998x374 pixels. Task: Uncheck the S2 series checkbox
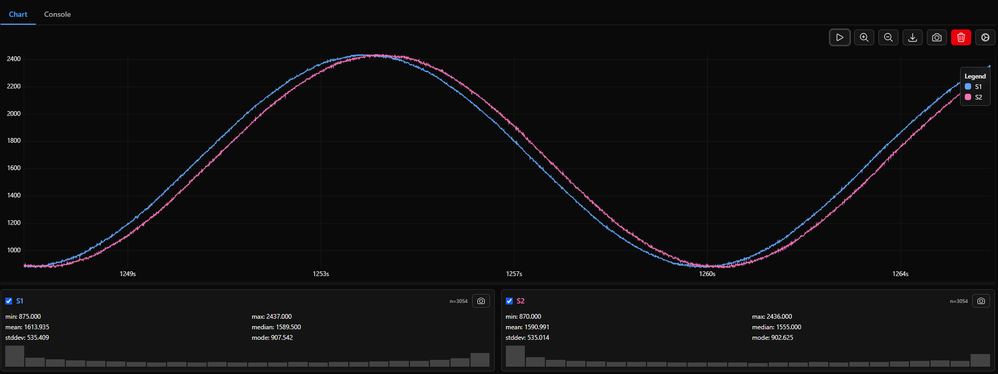click(x=509, y=301)
